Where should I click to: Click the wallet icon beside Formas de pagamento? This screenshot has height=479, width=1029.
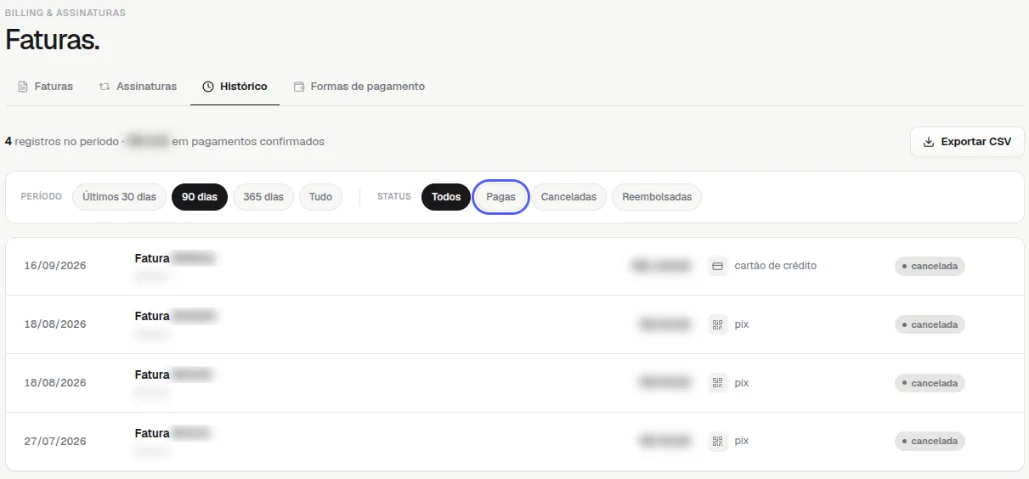coord(299,87)
